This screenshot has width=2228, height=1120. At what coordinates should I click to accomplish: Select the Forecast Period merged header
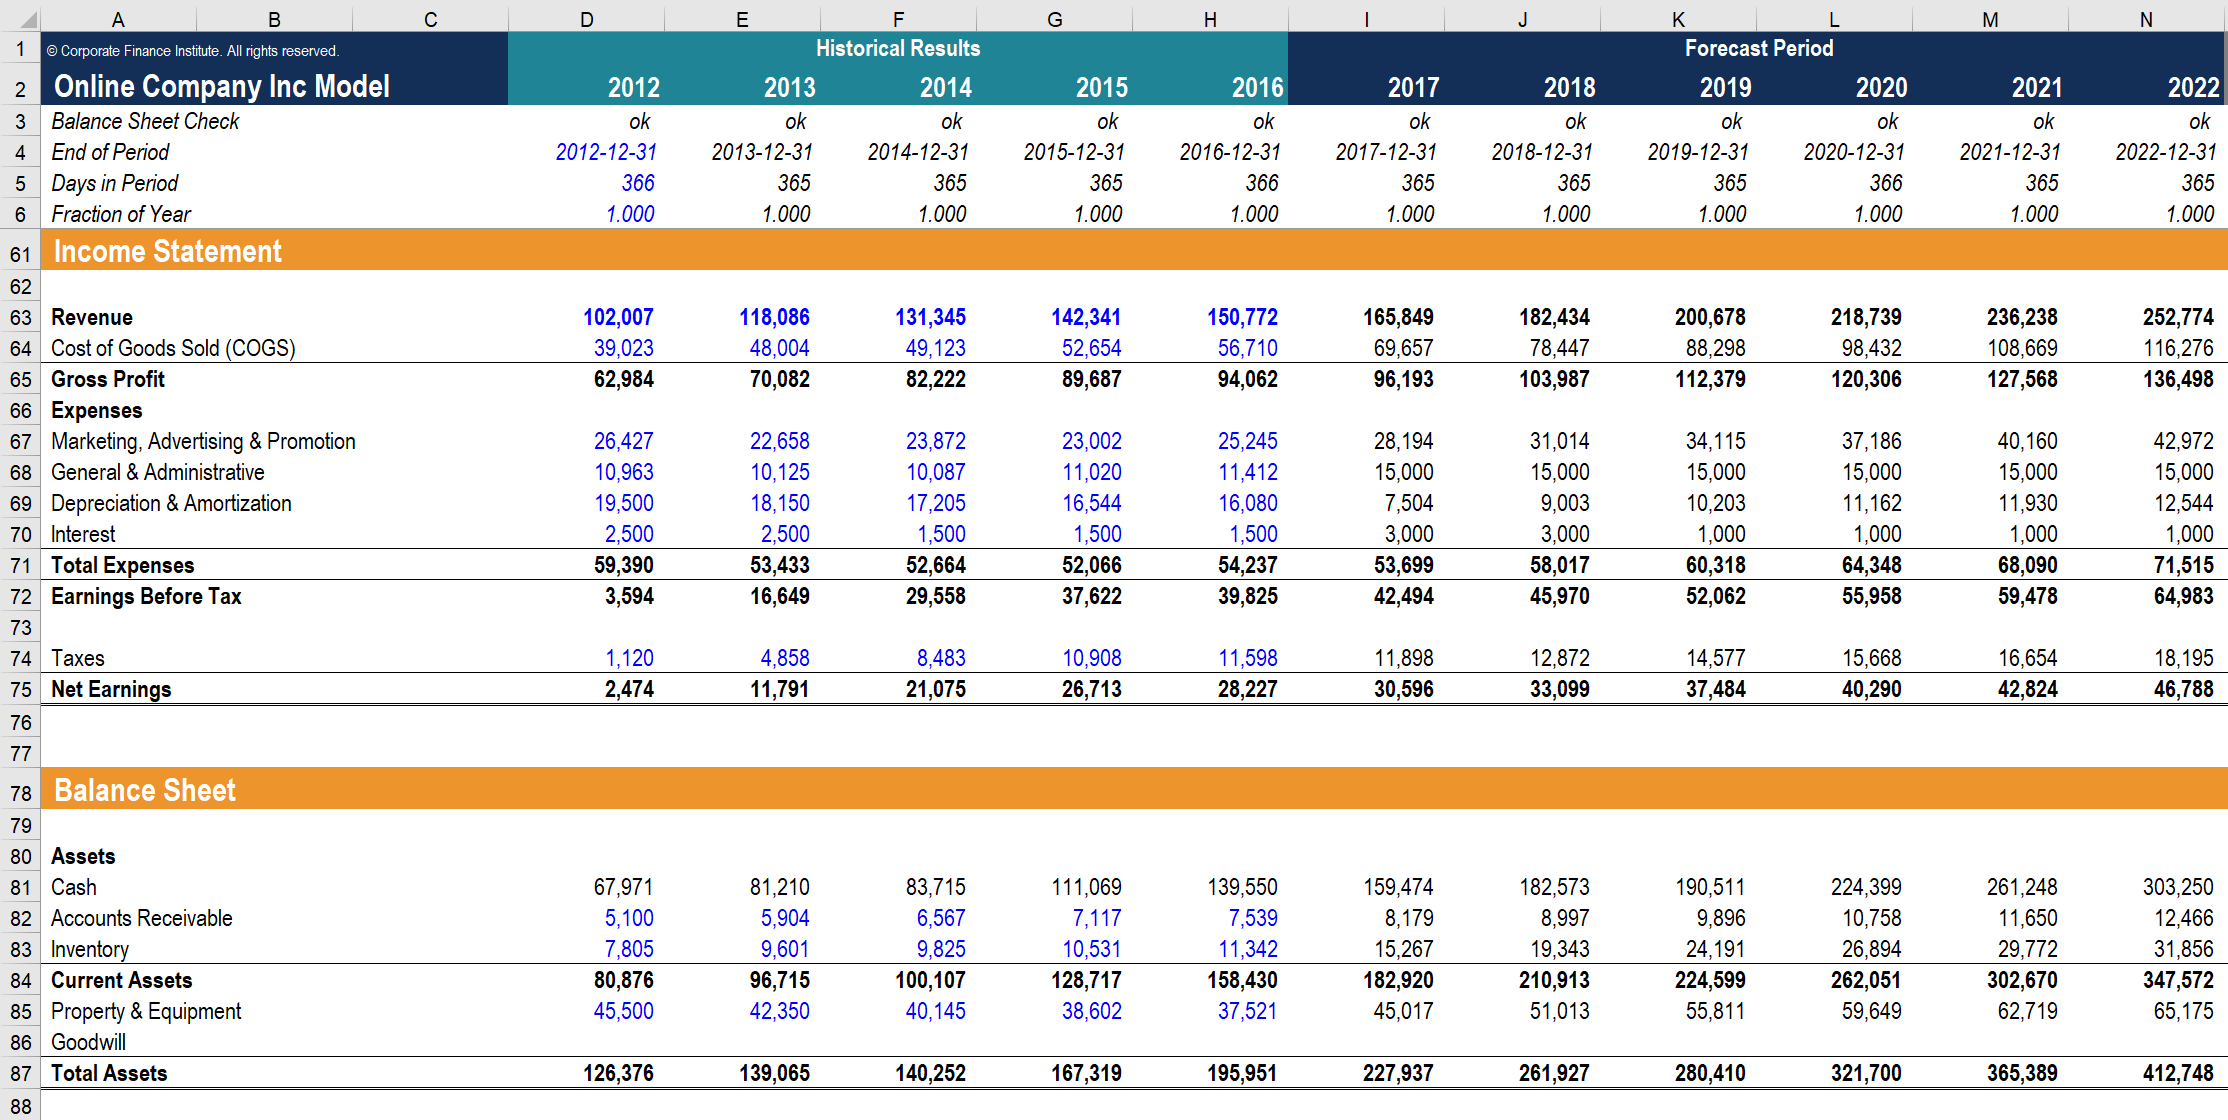pos(1757,48)
